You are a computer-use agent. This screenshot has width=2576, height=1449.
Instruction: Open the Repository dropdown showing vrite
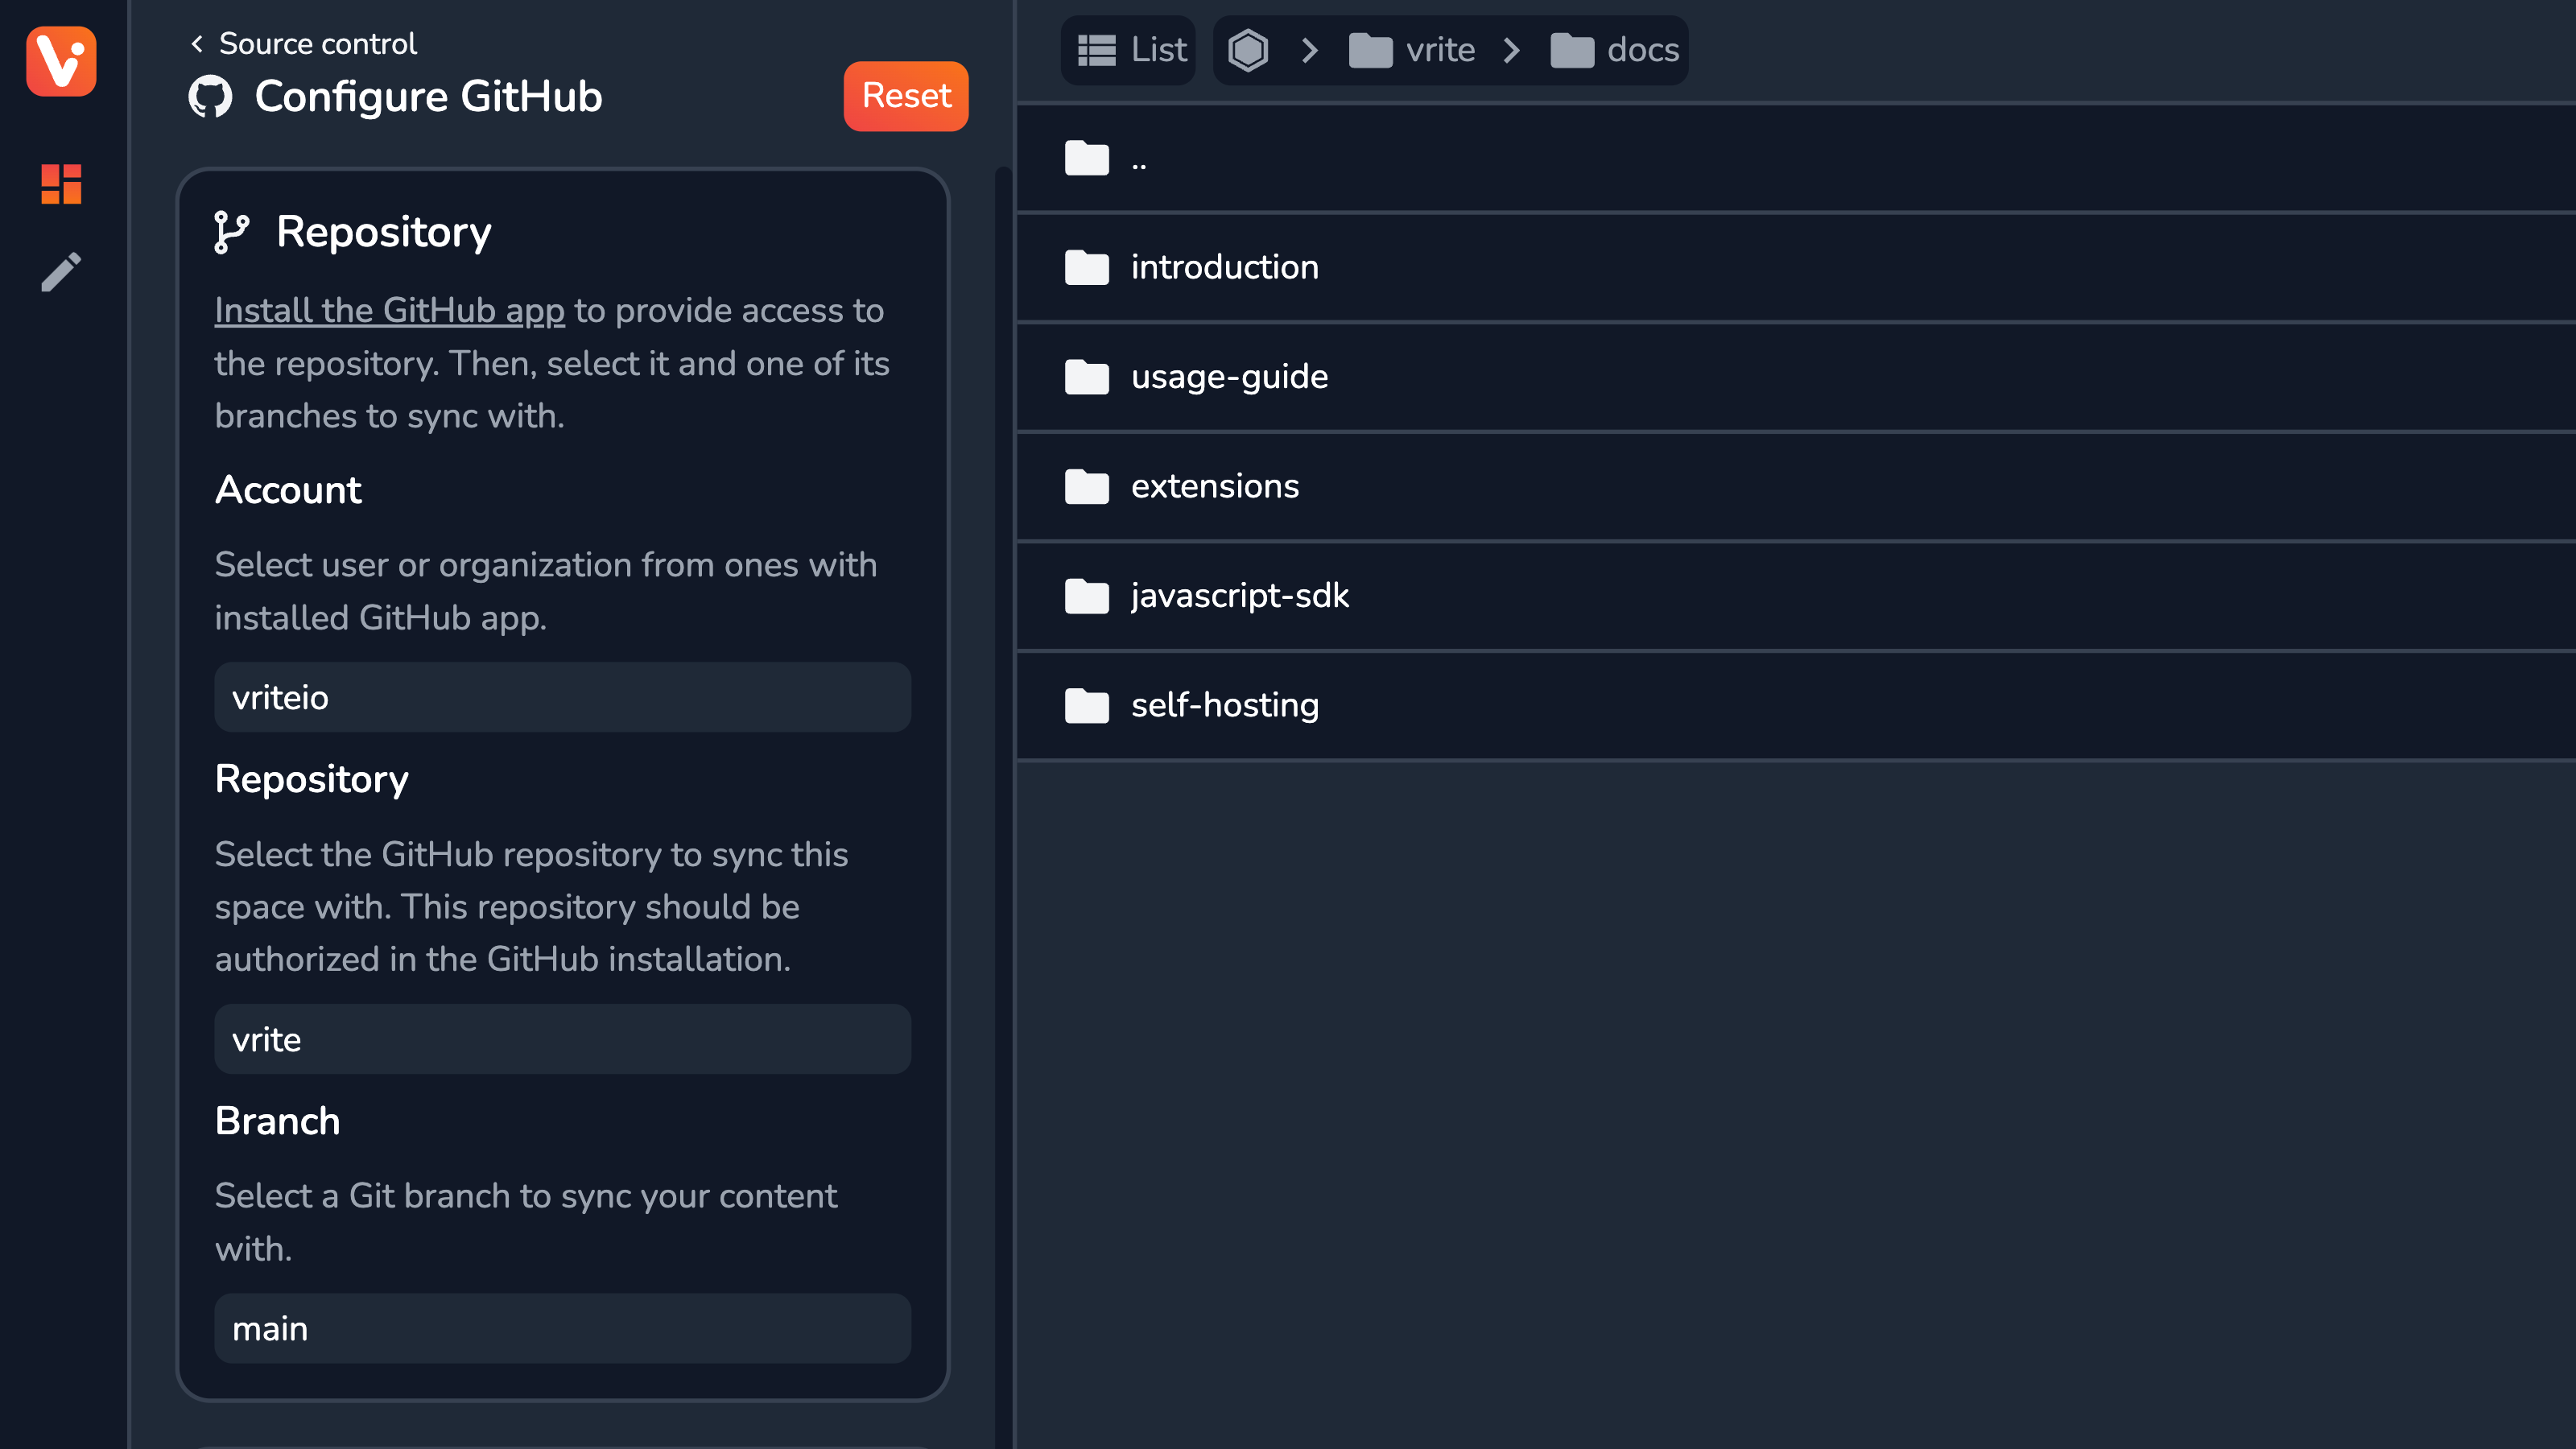click(x=563, y=1039)
